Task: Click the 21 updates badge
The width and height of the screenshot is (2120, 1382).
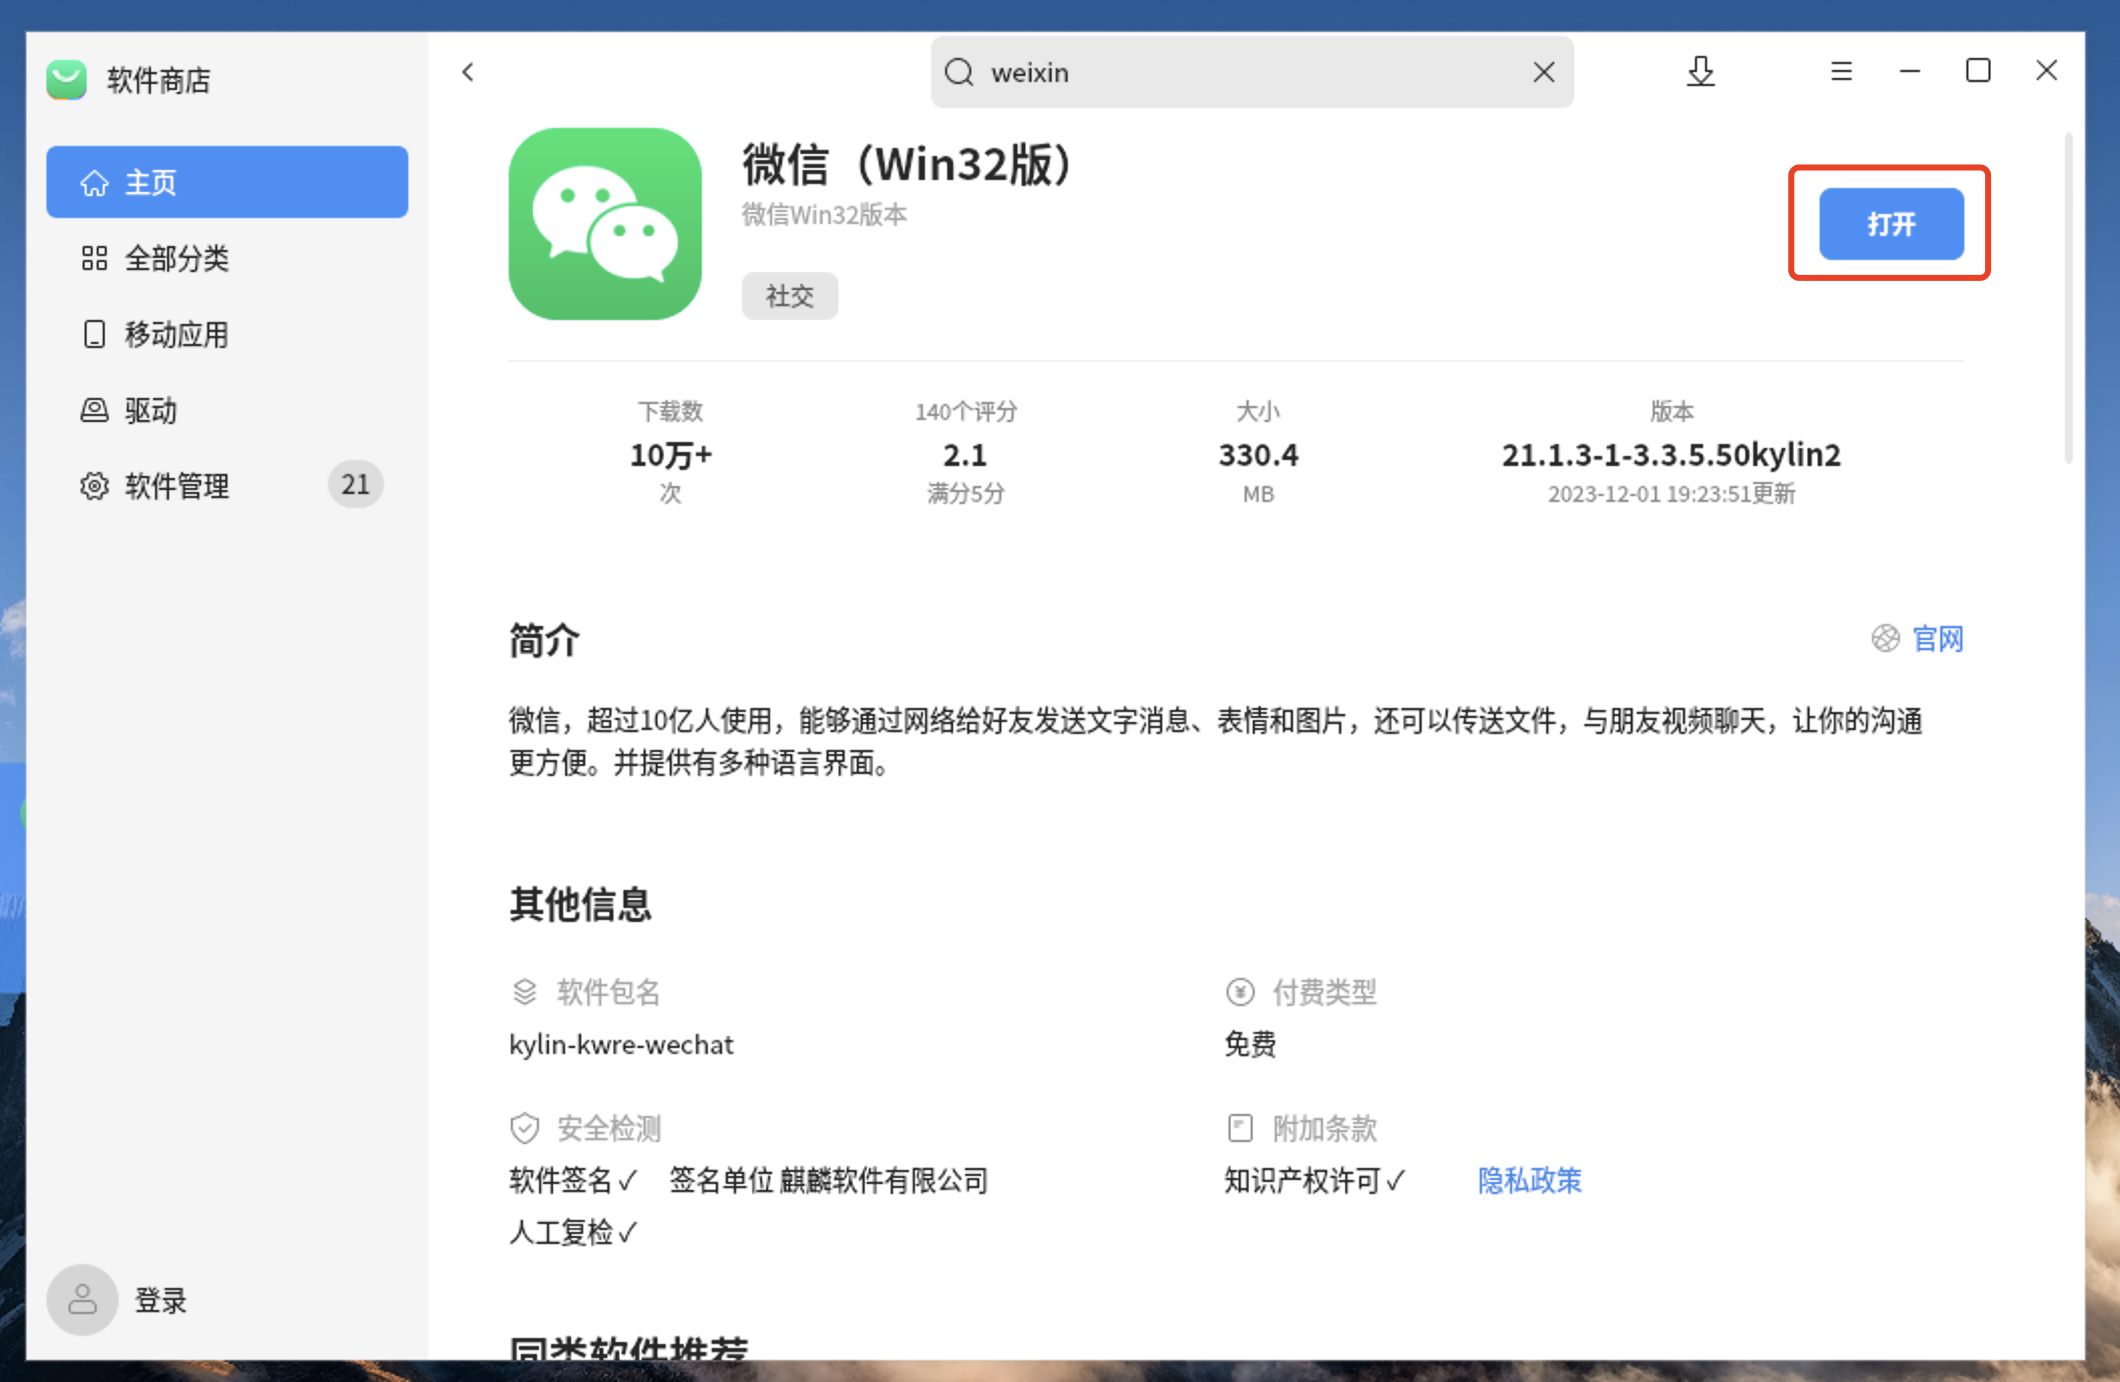Action: [355, 485]
